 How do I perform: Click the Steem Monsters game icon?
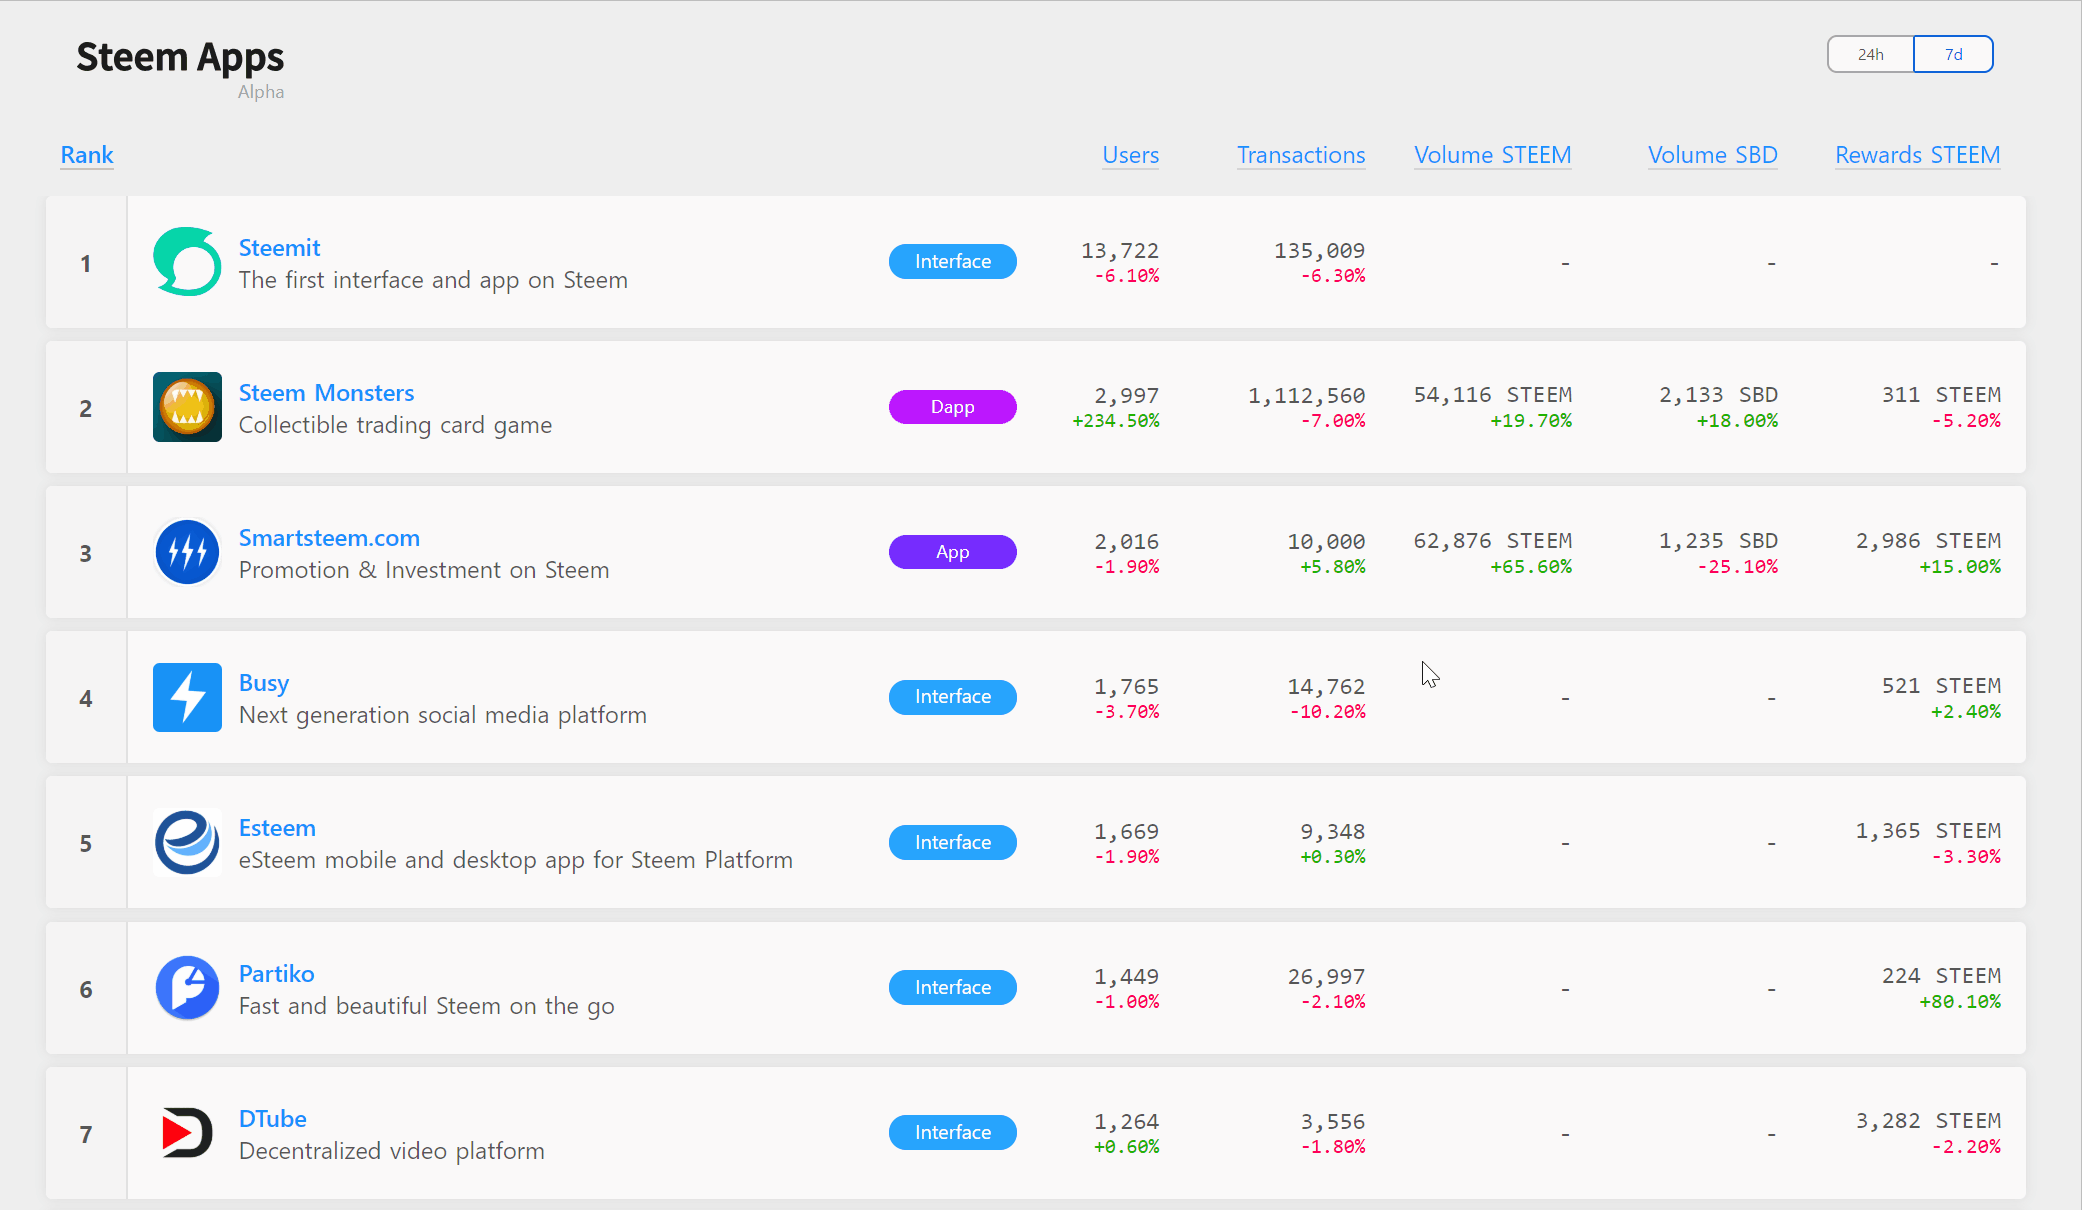coord(187,407)
